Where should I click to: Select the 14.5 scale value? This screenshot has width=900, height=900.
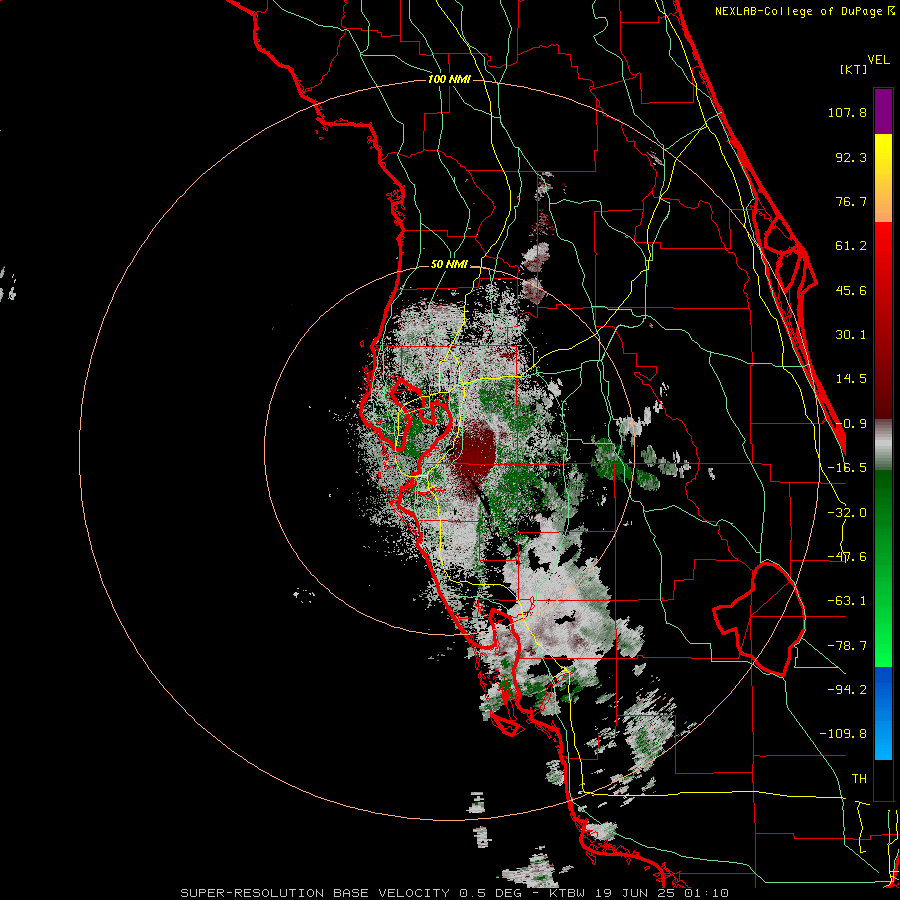851,379
